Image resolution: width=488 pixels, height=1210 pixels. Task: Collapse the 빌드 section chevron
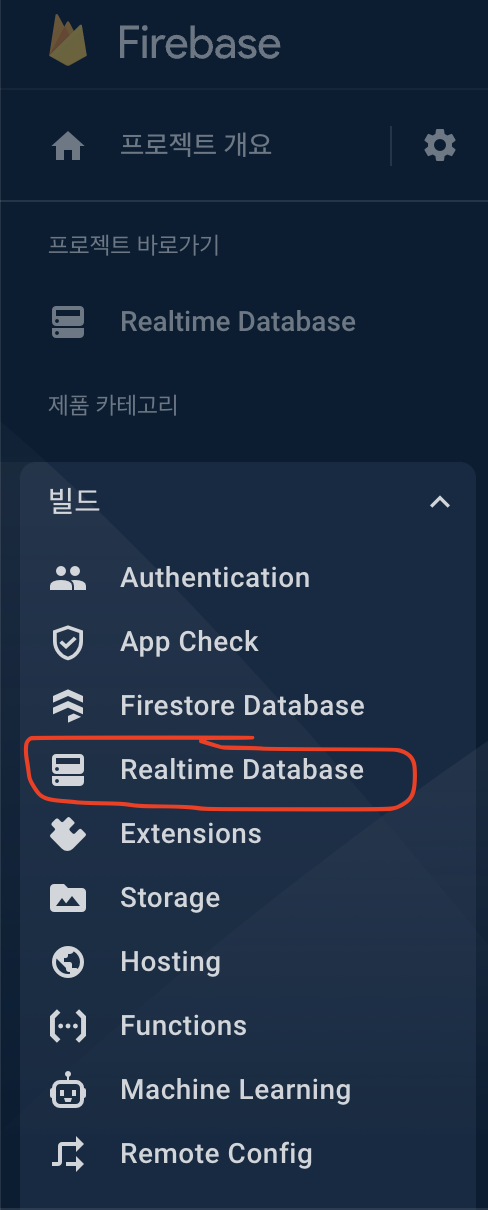(x=439, y=502)
